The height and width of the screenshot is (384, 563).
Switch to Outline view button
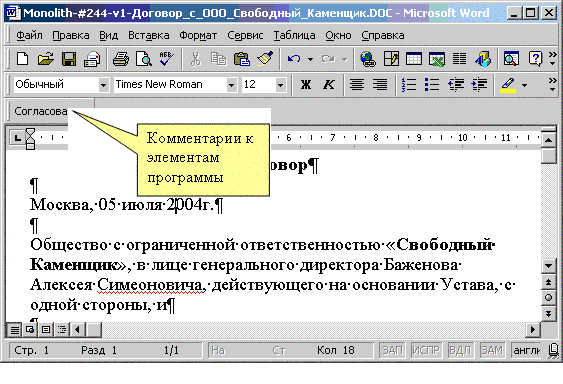[62, 329]
